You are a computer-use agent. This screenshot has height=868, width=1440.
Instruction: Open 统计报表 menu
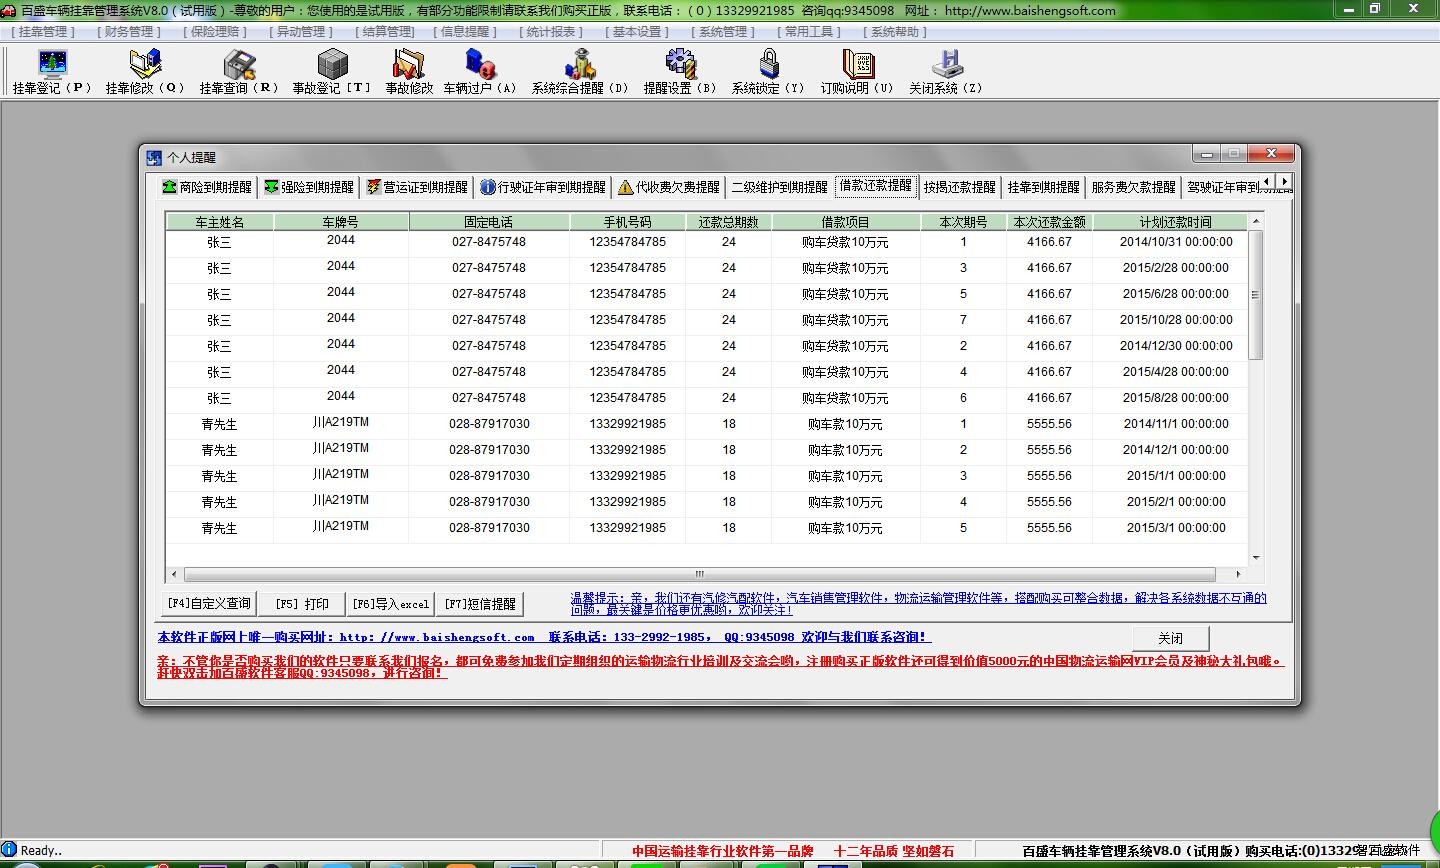(x=551, y=32)
